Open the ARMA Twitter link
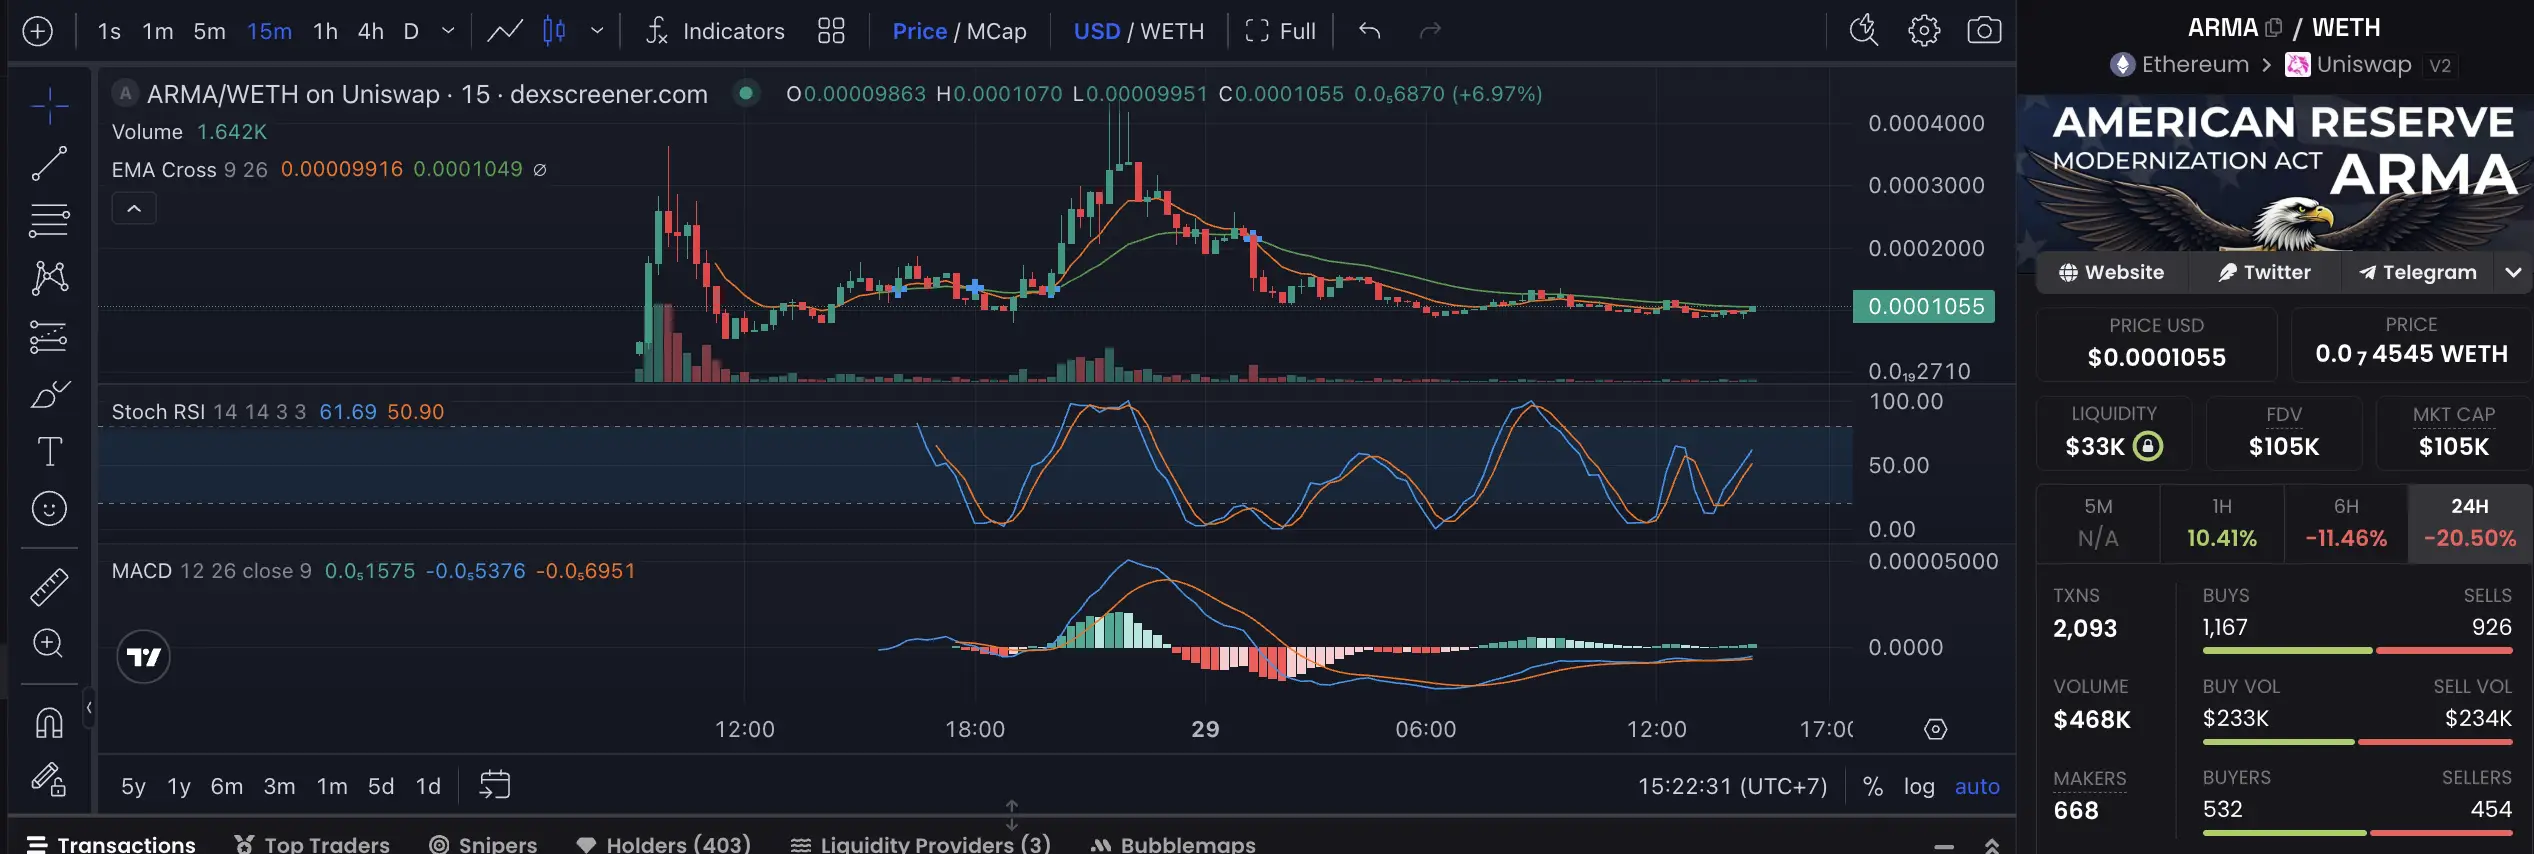This screenshot has height=854, width=2534. [2265, 272]
